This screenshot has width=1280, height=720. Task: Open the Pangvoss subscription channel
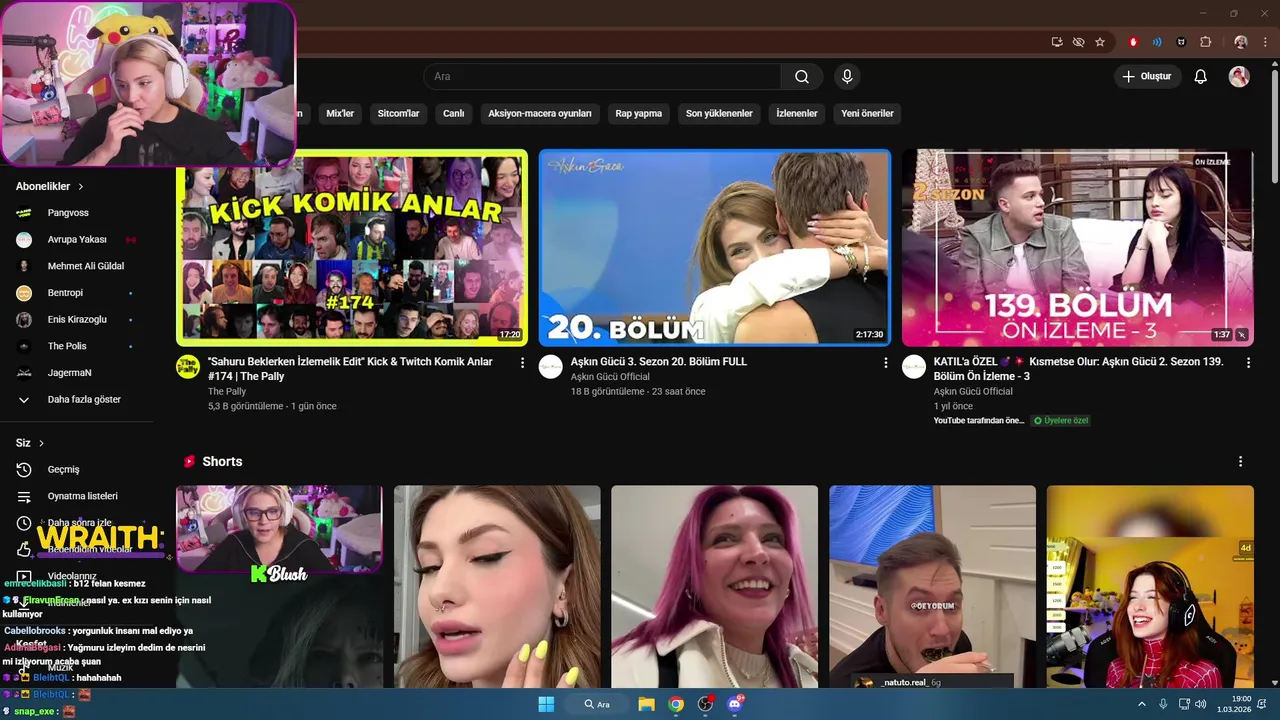click(68, 213)
